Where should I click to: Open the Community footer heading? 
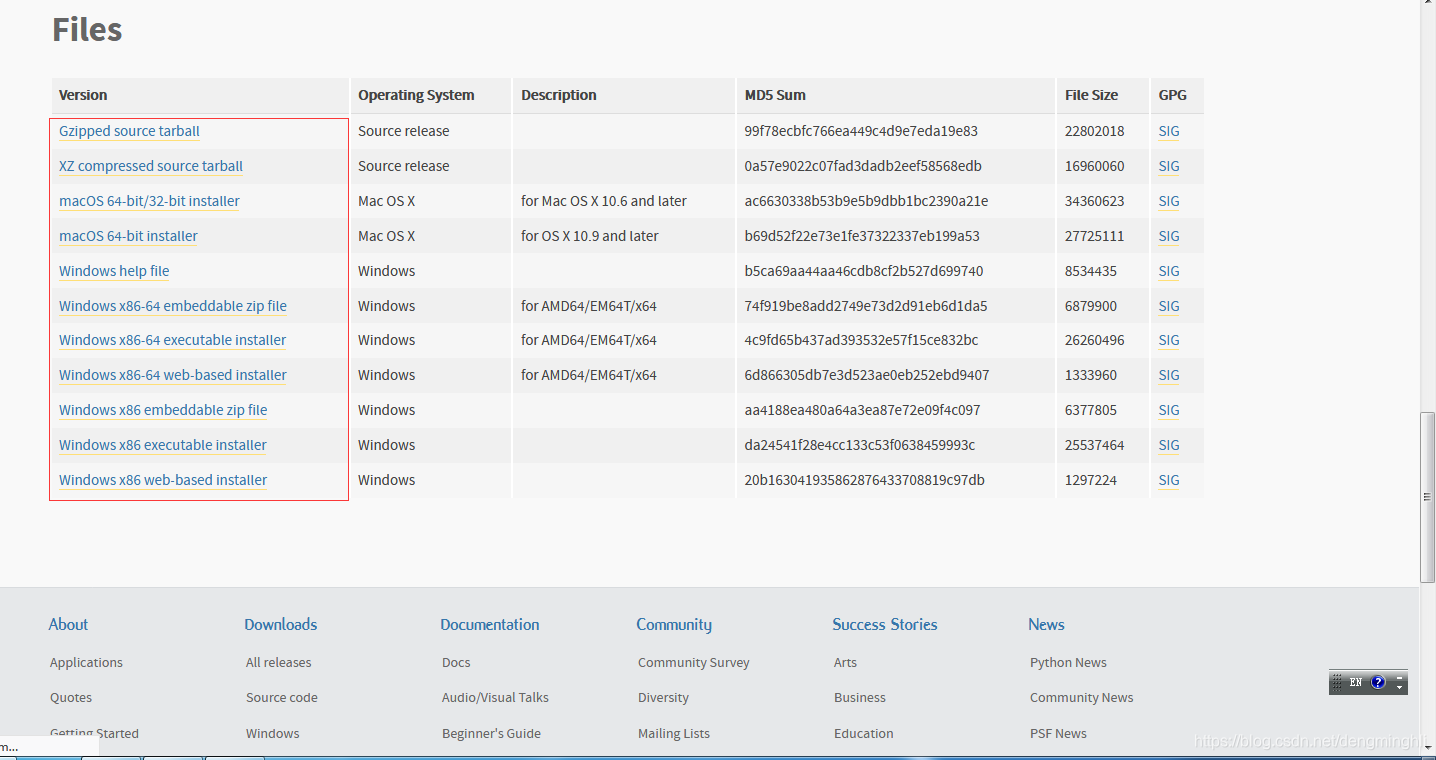click(x=674, y=624)
